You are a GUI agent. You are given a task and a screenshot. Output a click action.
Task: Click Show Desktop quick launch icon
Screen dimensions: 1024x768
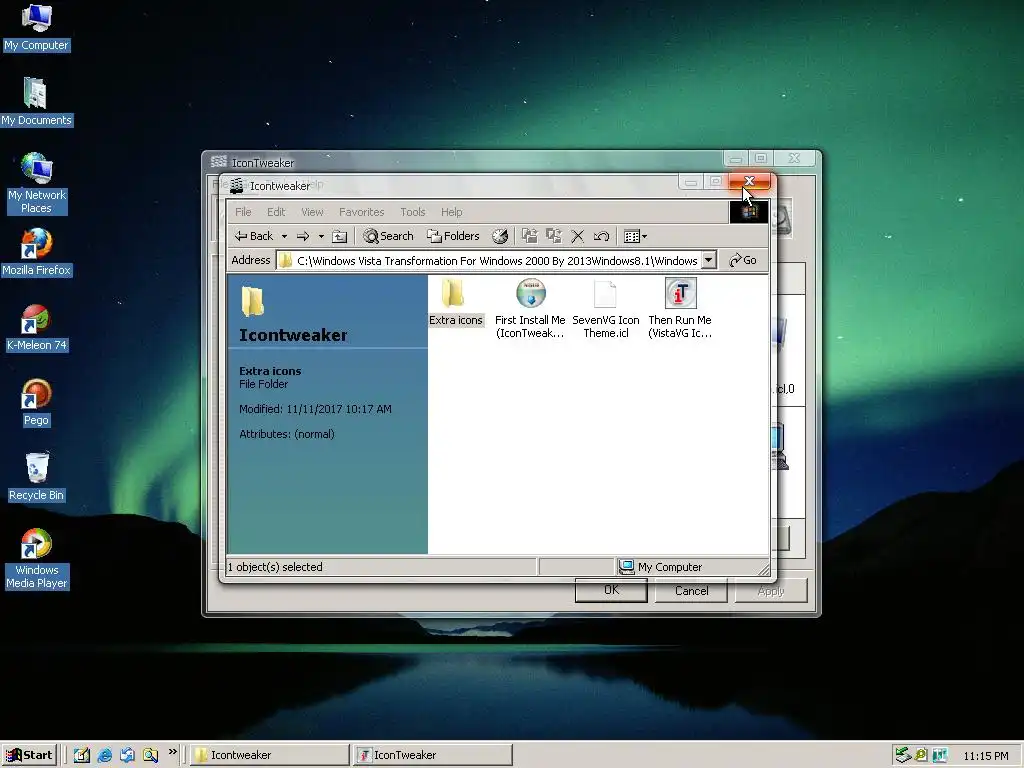tap(82, 755)
